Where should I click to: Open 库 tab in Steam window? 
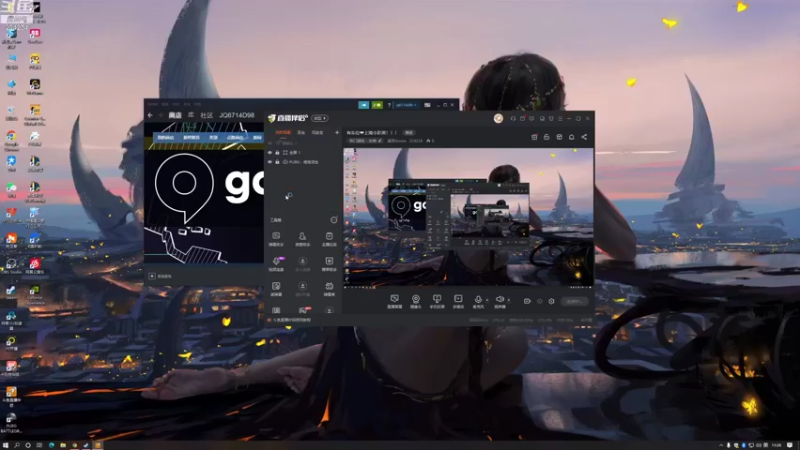(191, 115)
